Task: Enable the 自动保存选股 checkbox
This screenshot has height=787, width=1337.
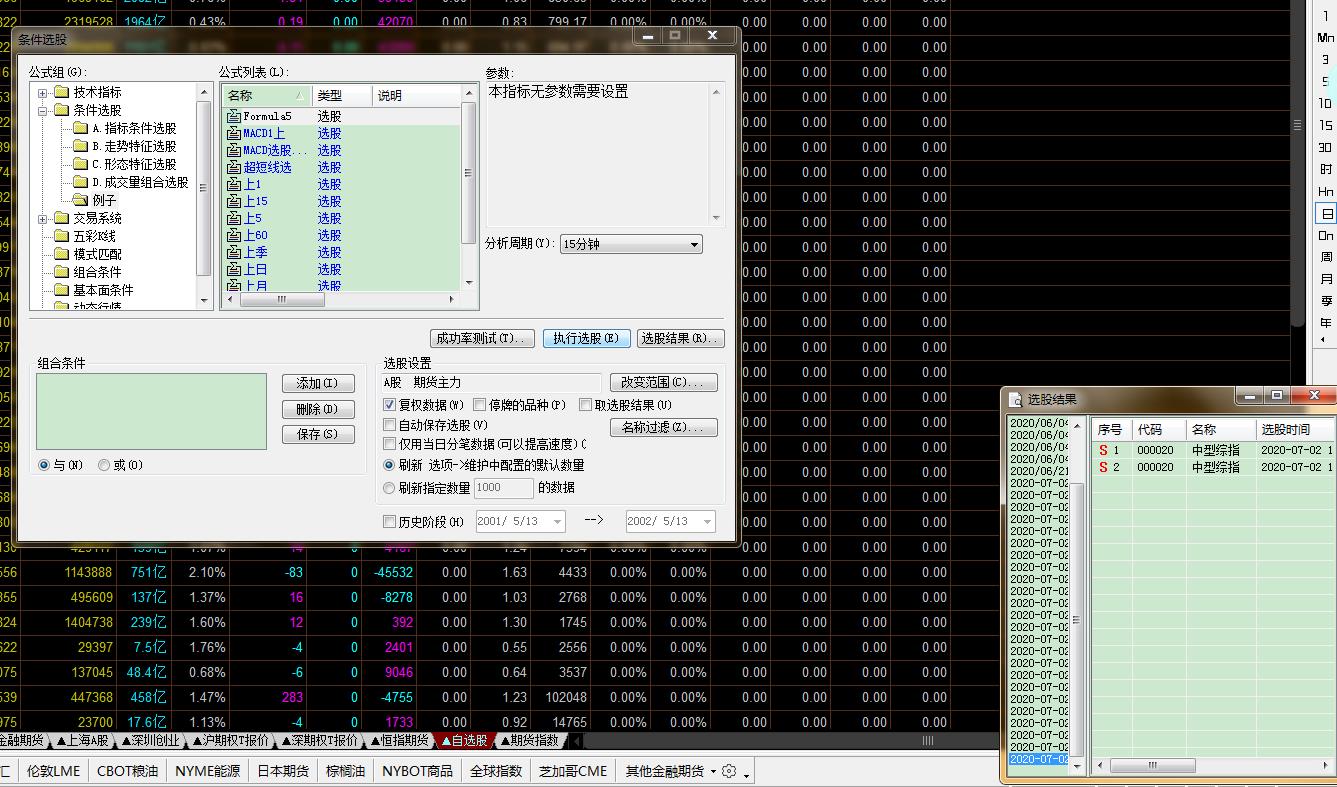Action: click(x=390, y=425)
